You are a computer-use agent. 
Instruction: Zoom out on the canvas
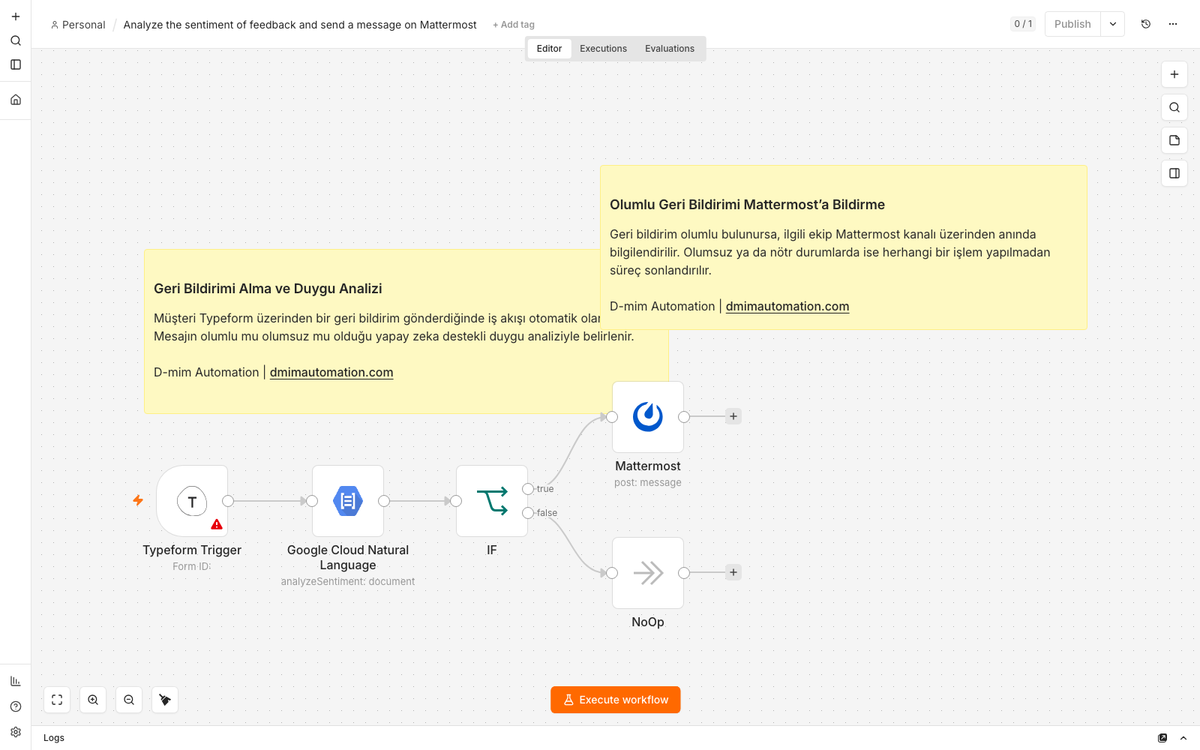coord(129,700)
